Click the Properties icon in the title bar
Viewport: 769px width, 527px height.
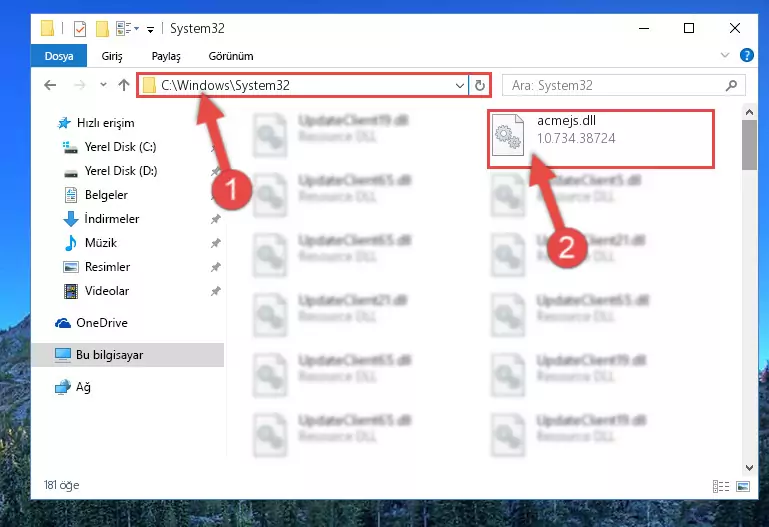pos(79,28)
